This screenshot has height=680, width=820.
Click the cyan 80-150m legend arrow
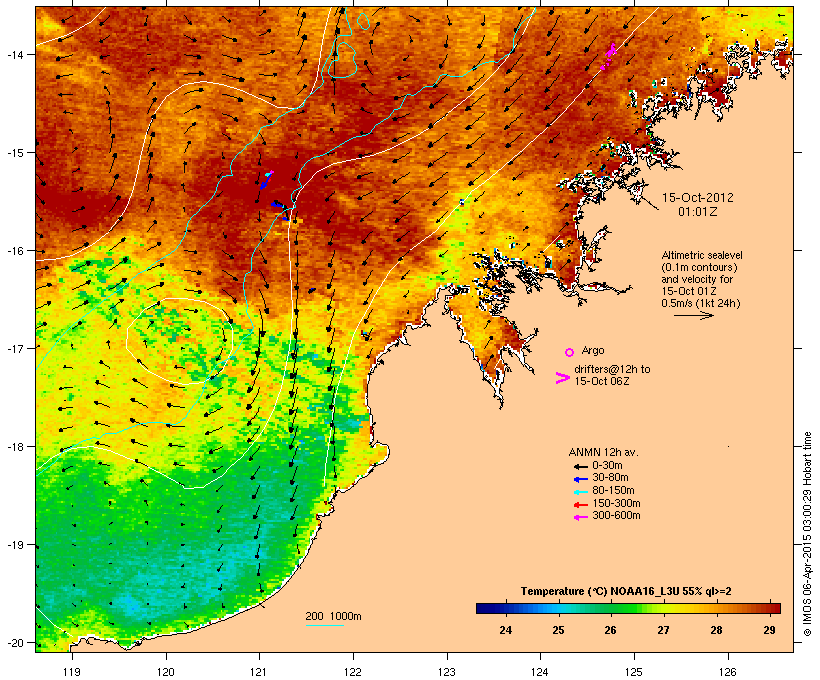click(580, 492)
